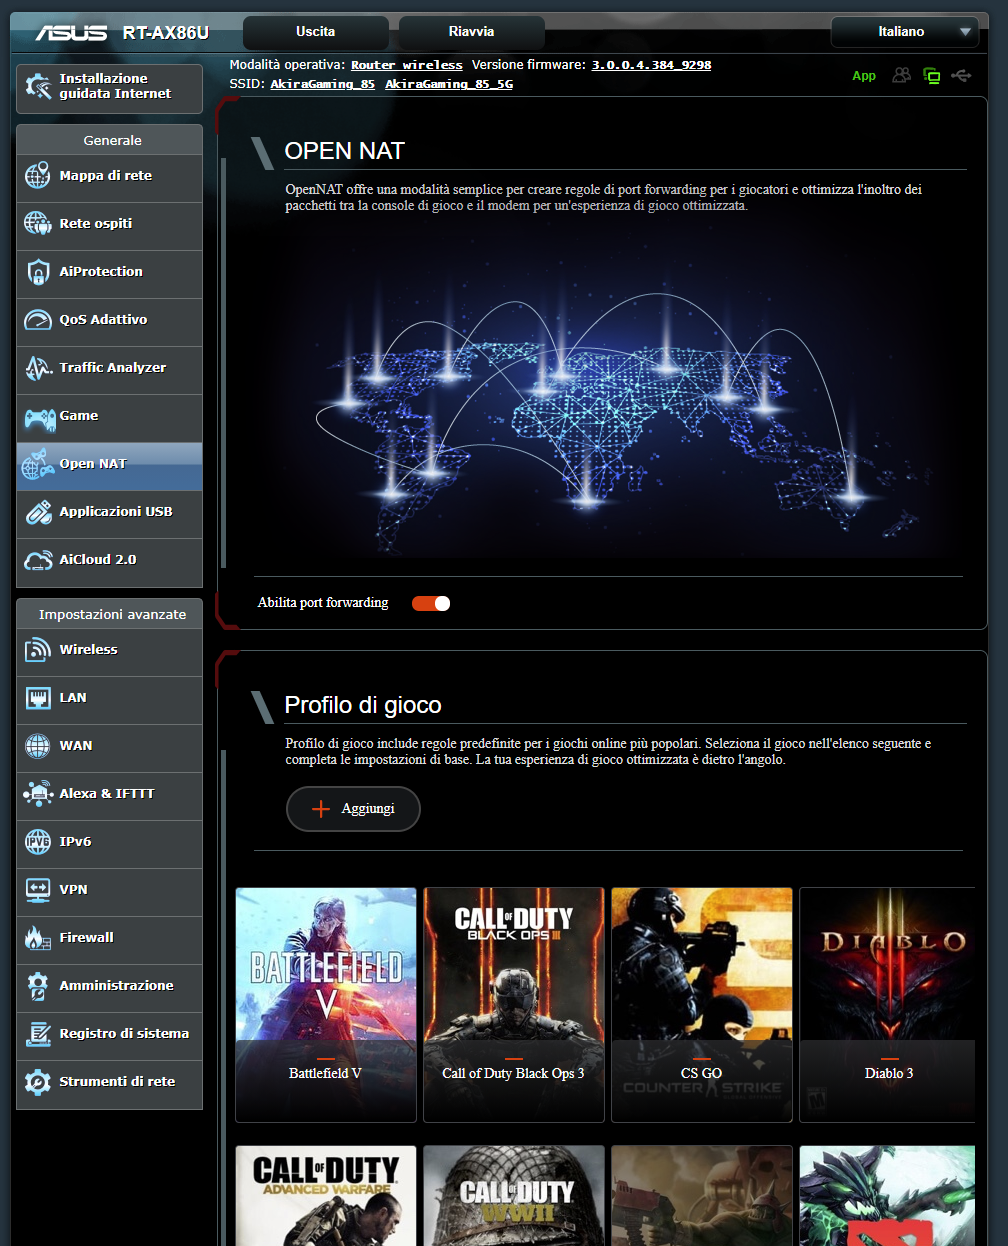The image size is (1008, 1246).
Task: Click the Open NAT sidebar icon
Action: [38, 464]
